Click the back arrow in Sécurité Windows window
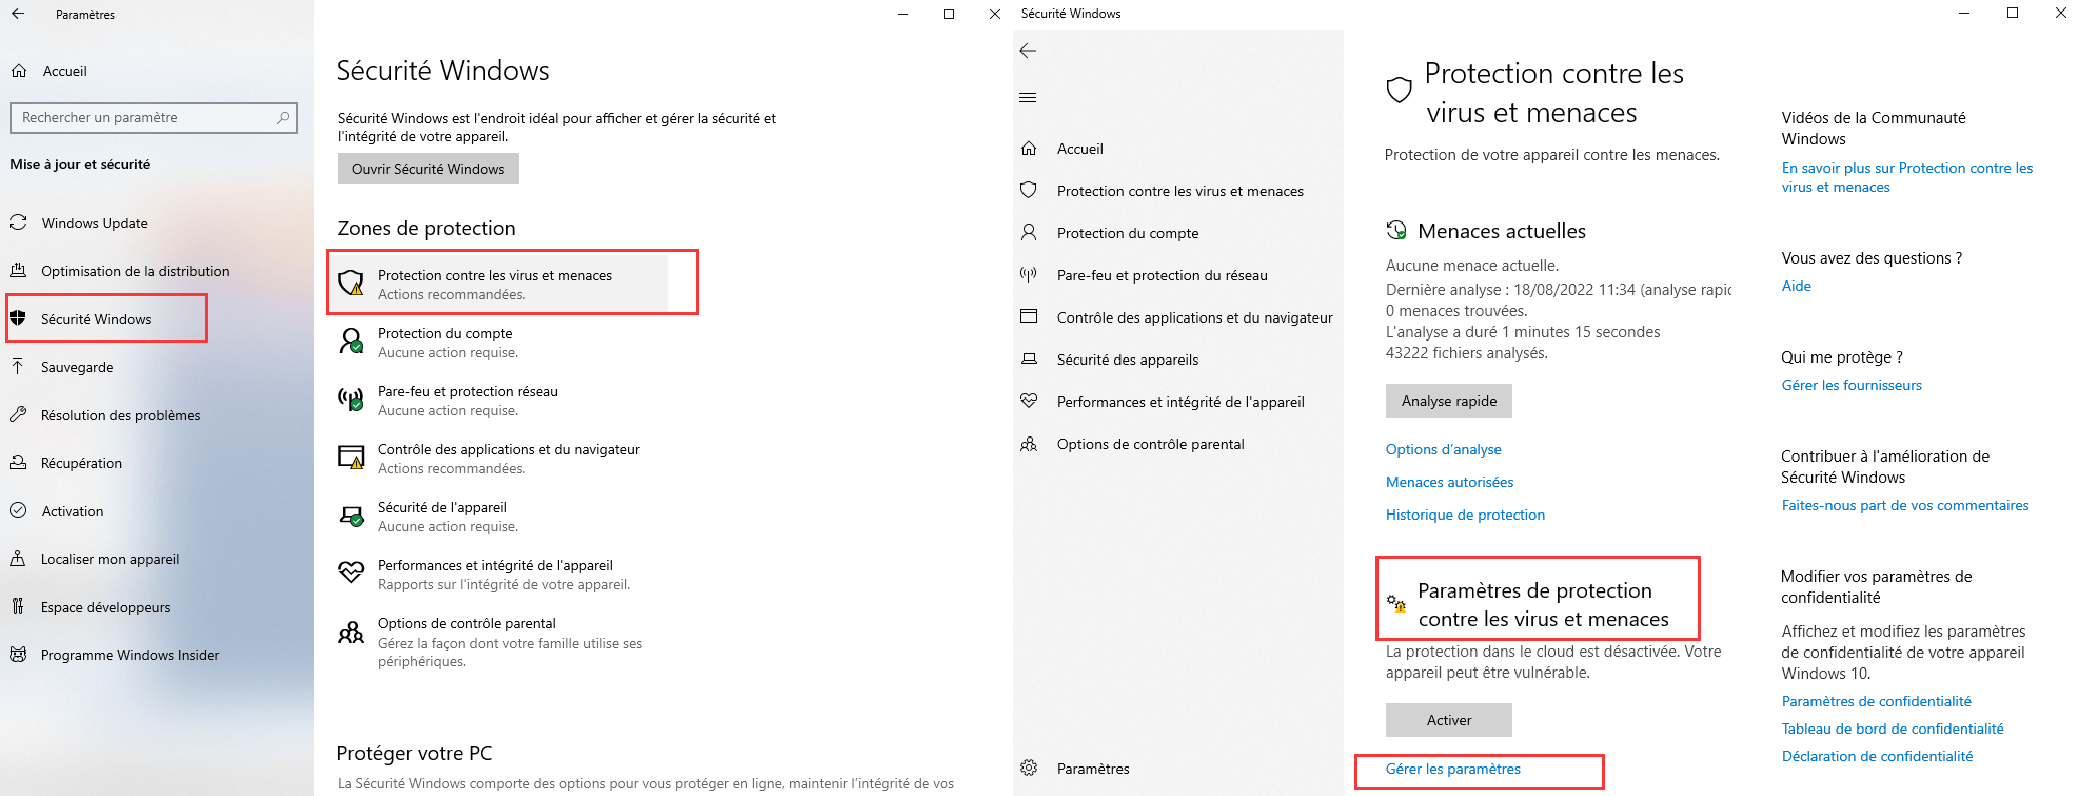 [1027, 51]
